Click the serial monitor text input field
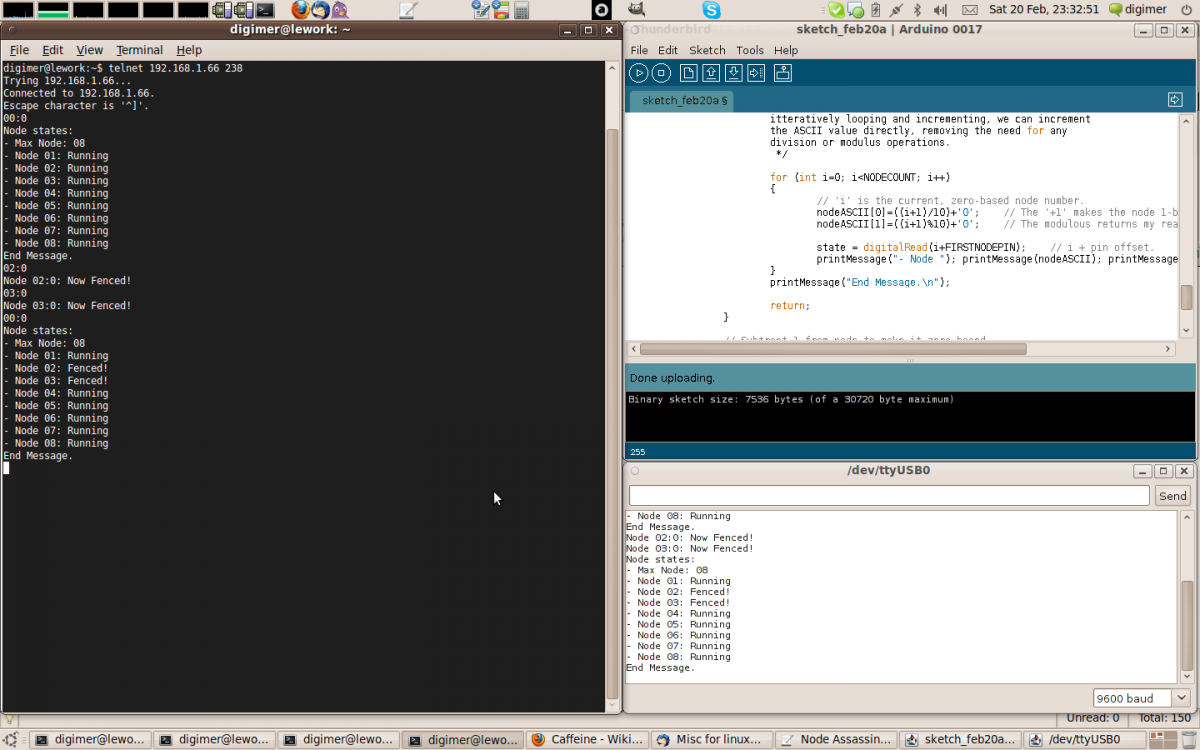Screen dimensions: 1200x750 pos(888,496)
